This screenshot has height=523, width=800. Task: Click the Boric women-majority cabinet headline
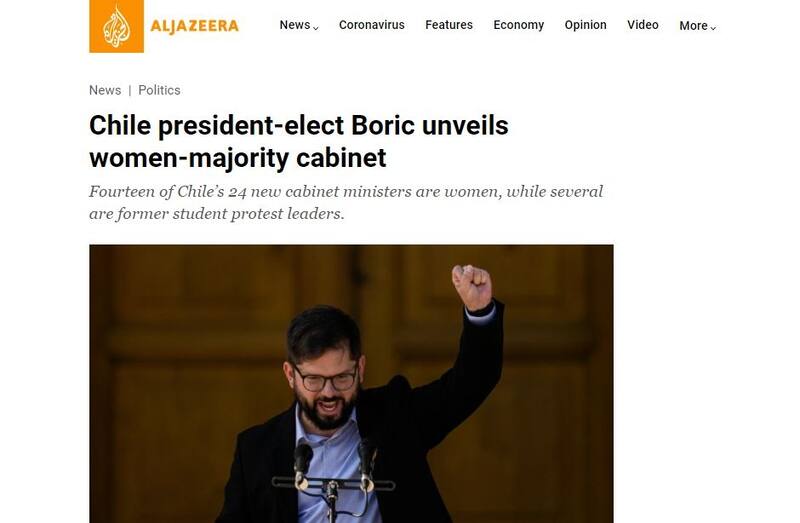[298, 141]
